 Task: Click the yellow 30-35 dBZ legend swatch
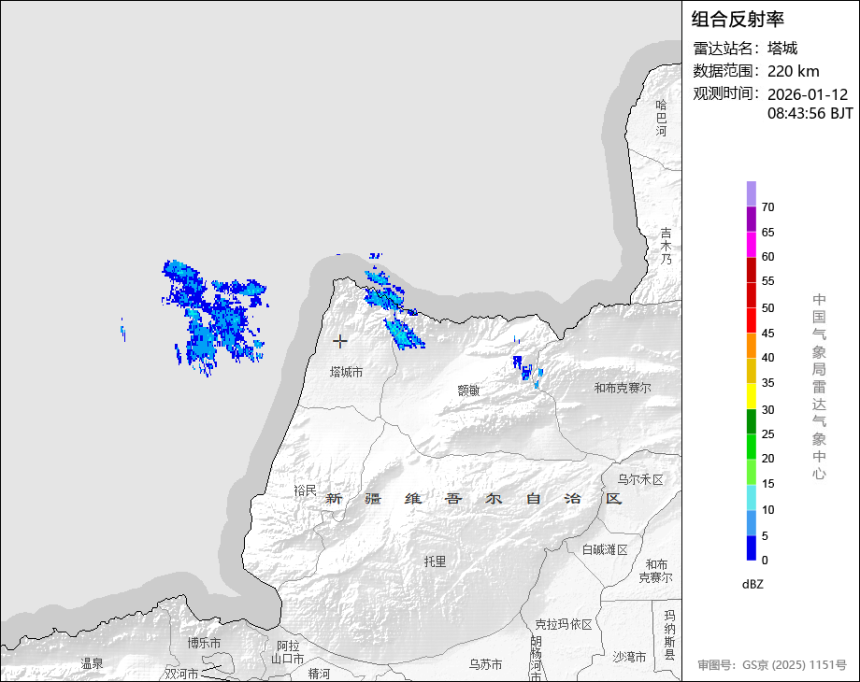pos(751,396)
